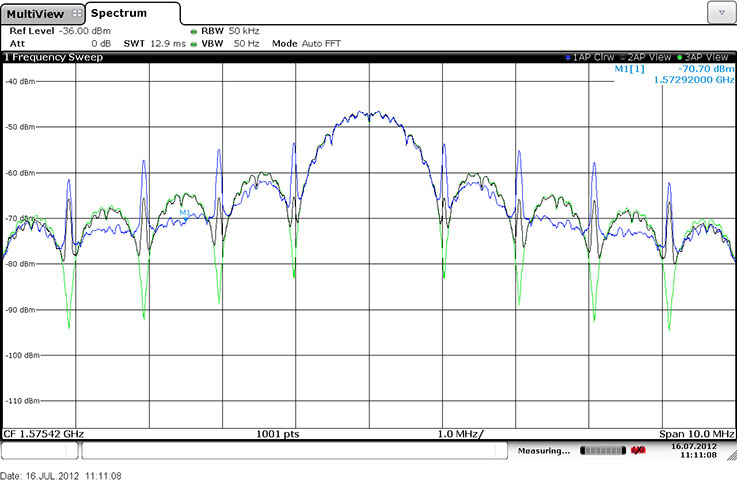
Task: Click the Measuring progress bar
Action: [x=599, y=452]
